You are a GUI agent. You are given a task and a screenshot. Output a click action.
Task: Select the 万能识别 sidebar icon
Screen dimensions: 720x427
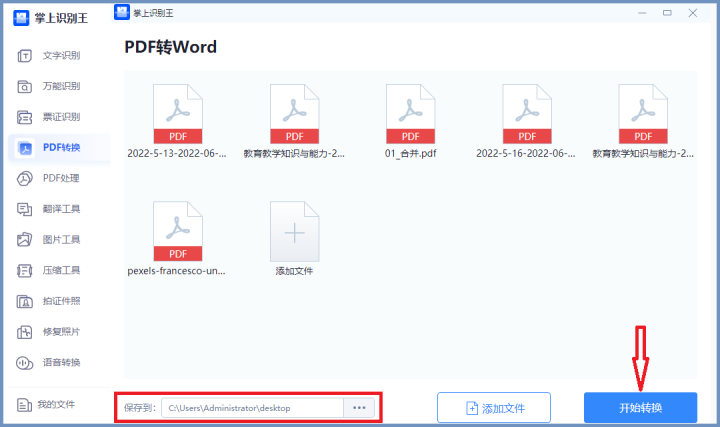[24, 87]
